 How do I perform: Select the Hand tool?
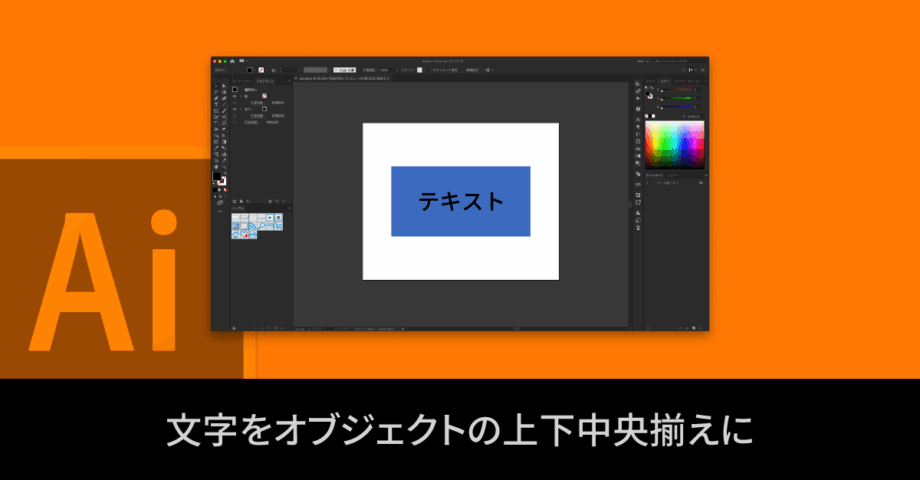coord(216,167)
